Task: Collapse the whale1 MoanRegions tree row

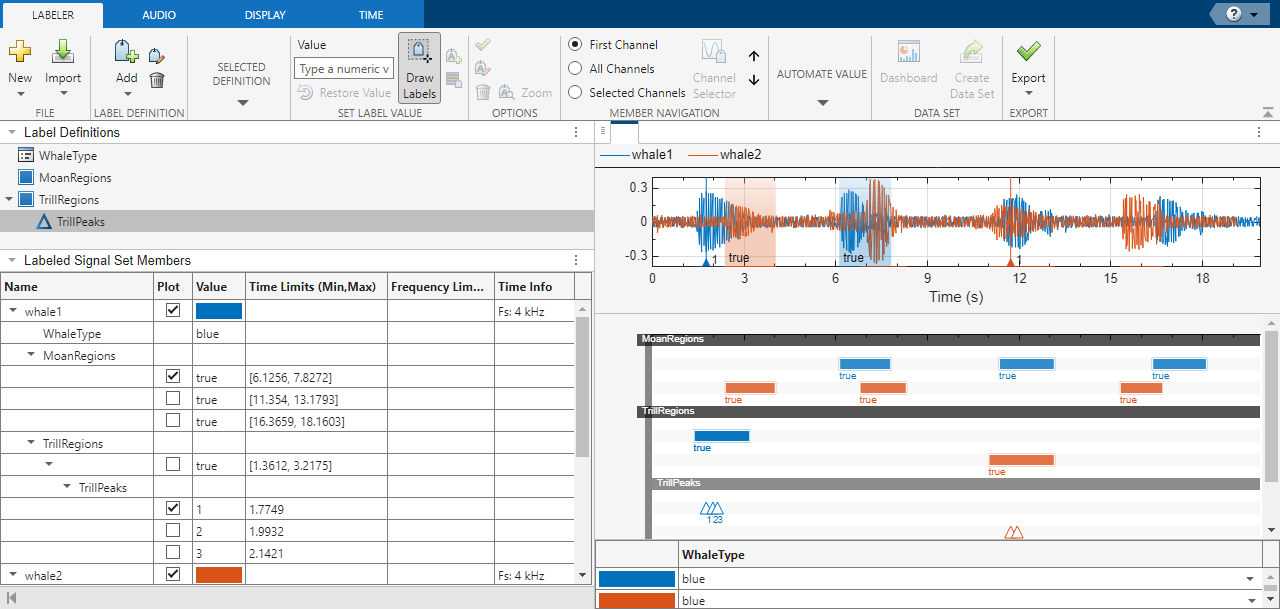Action: click(x=31, y=355)
